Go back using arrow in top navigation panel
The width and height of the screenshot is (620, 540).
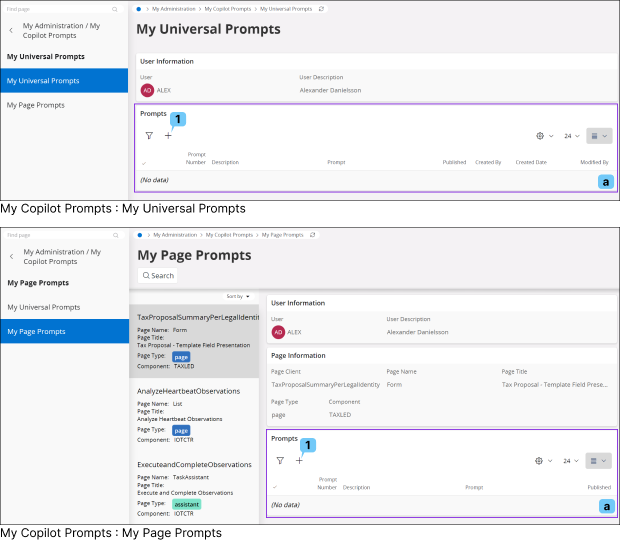pos(11,30)
